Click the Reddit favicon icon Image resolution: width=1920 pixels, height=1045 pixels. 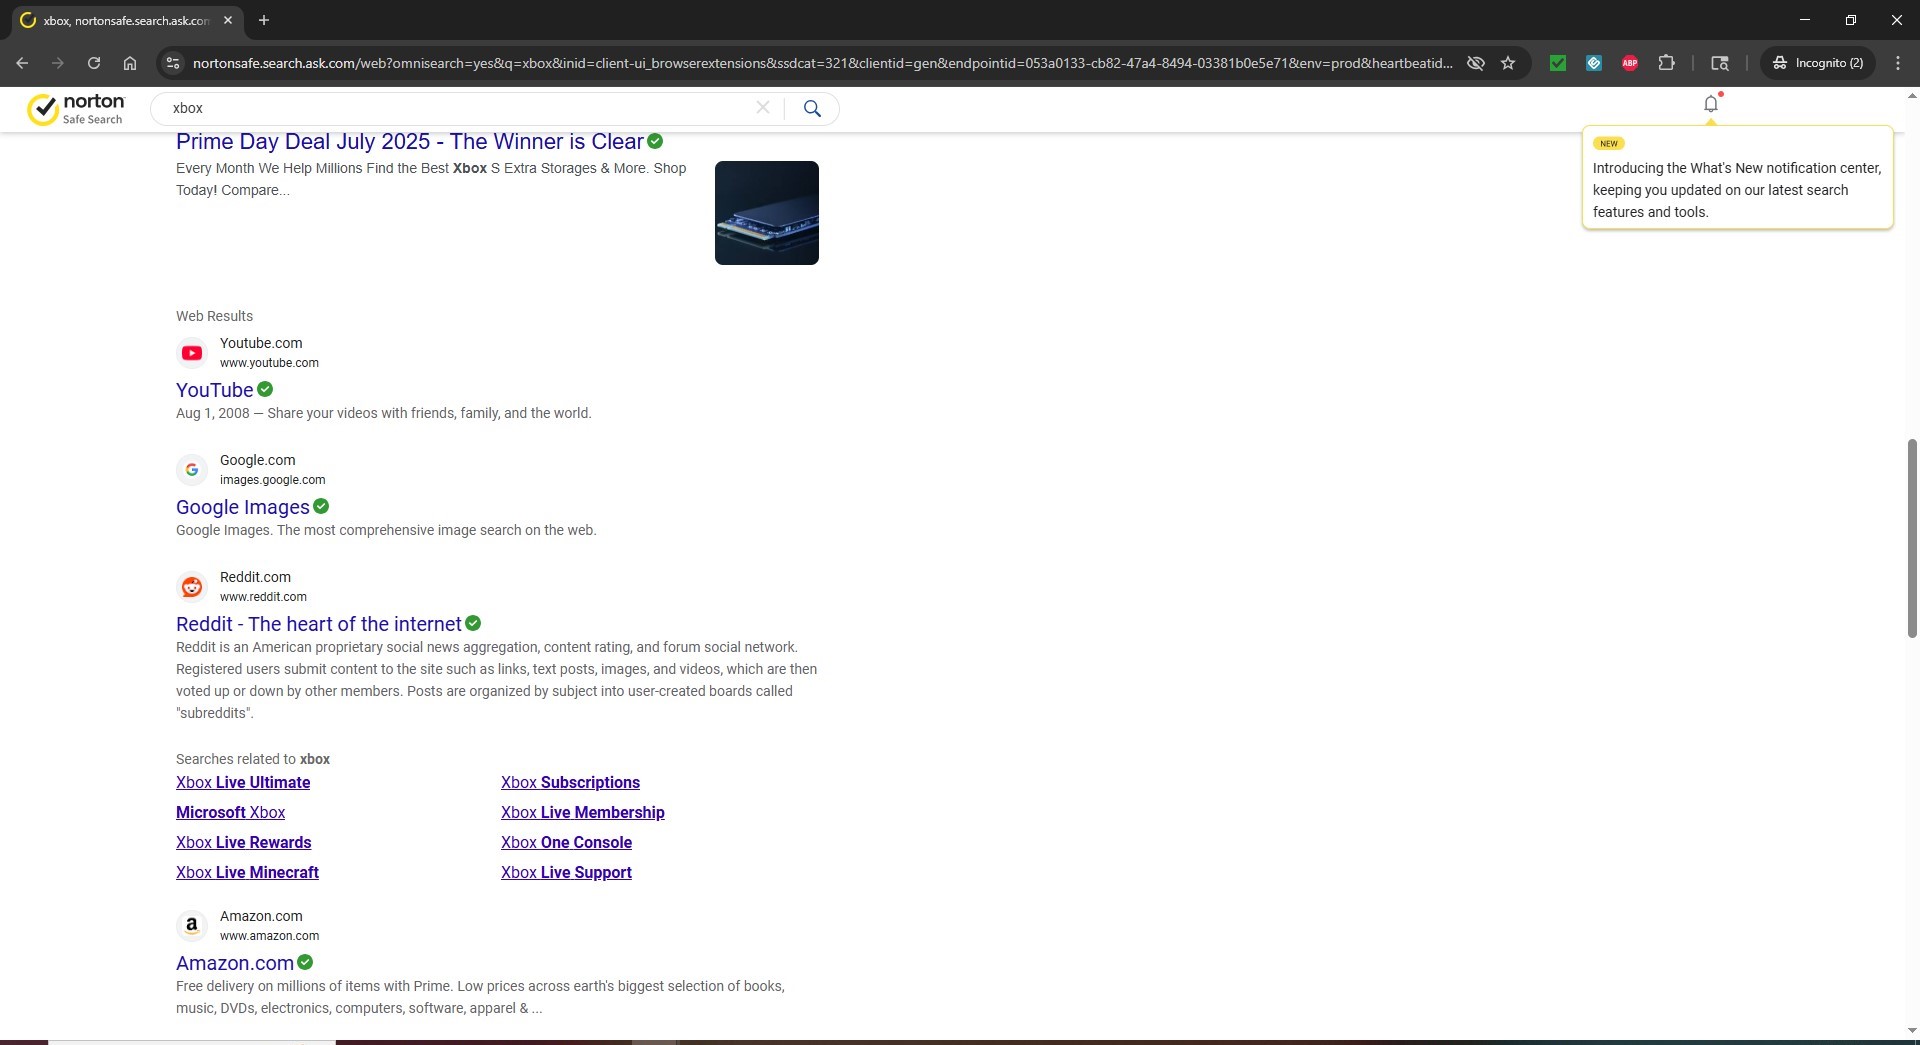[x=192, y=587]
